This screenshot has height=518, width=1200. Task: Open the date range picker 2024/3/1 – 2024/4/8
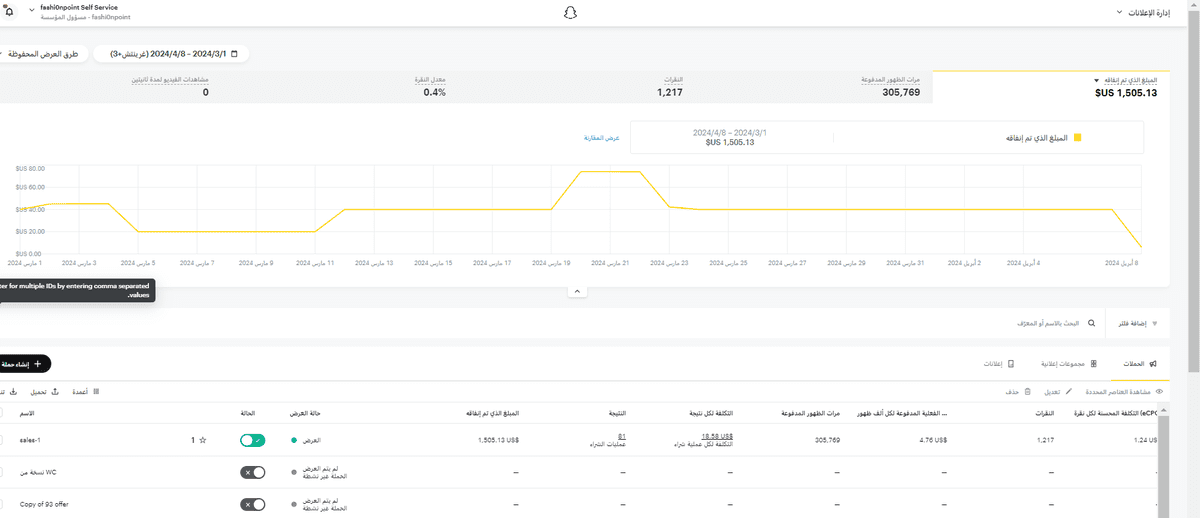point(172,53)
